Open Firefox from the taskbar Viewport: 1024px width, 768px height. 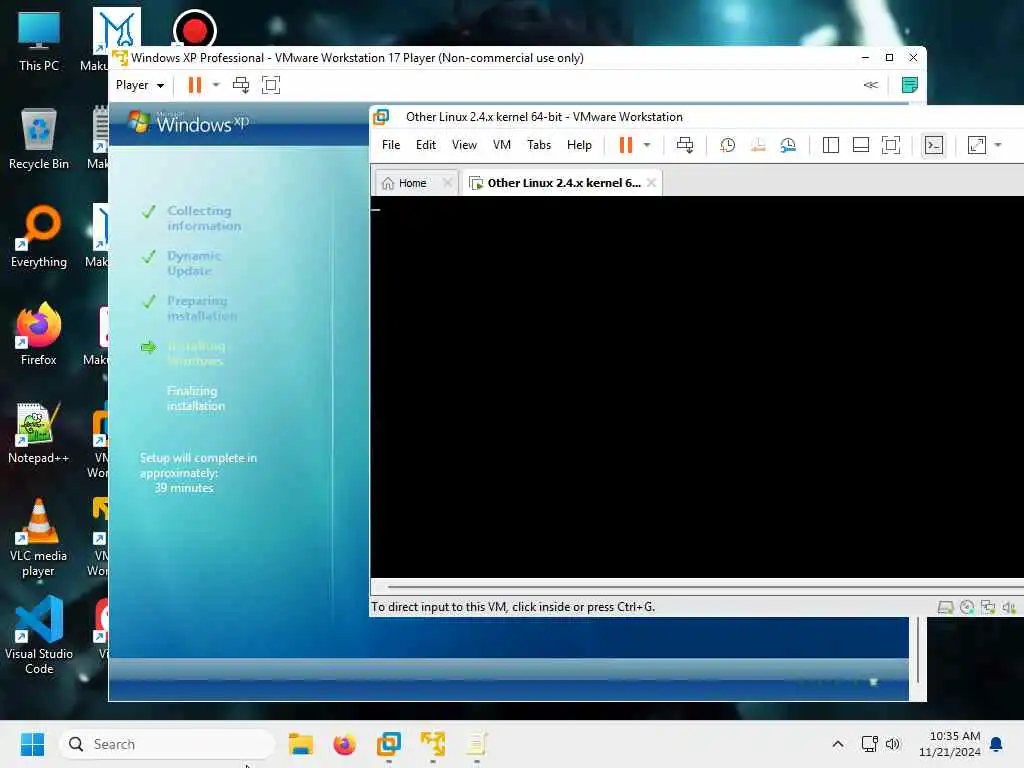345,744
